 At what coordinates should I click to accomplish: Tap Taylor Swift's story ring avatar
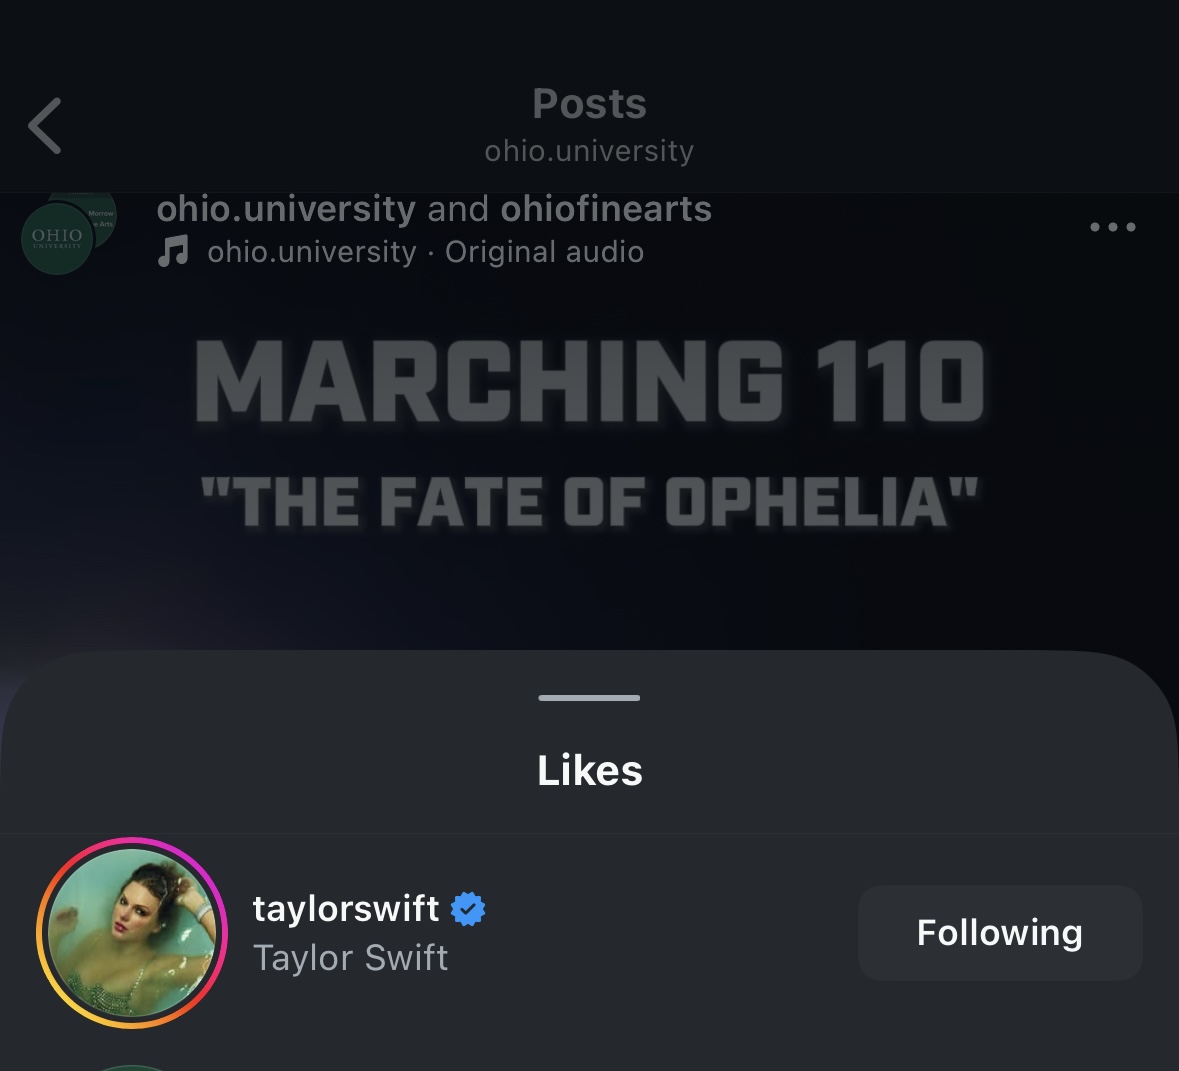[131, 932]
